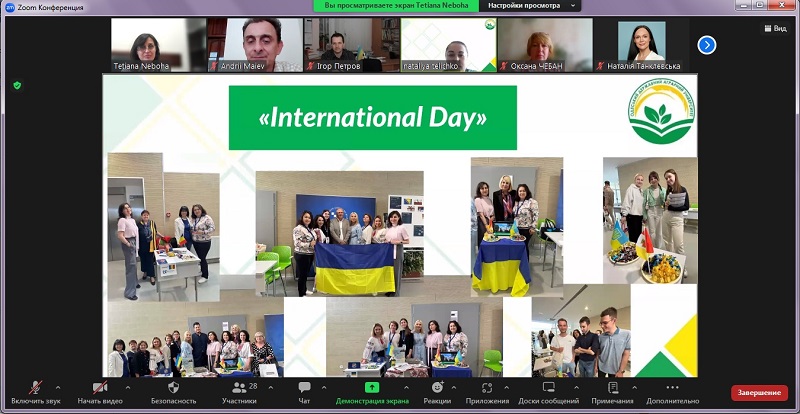Expand audio options arrow beside Включить звук
800x414 pixels.
pyautogui.click(x=58, y=387)
